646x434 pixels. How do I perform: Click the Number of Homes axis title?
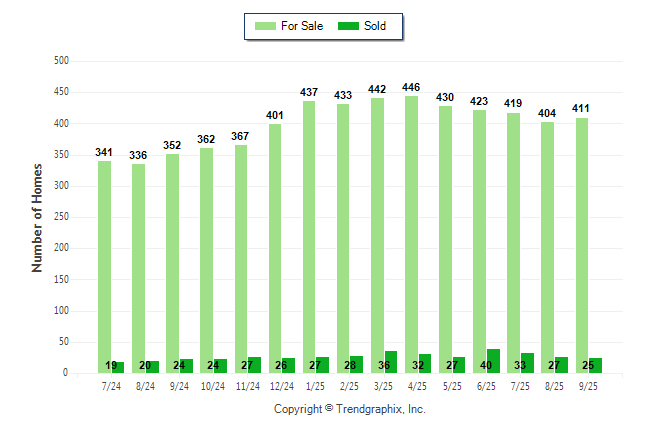coord(37,217)
